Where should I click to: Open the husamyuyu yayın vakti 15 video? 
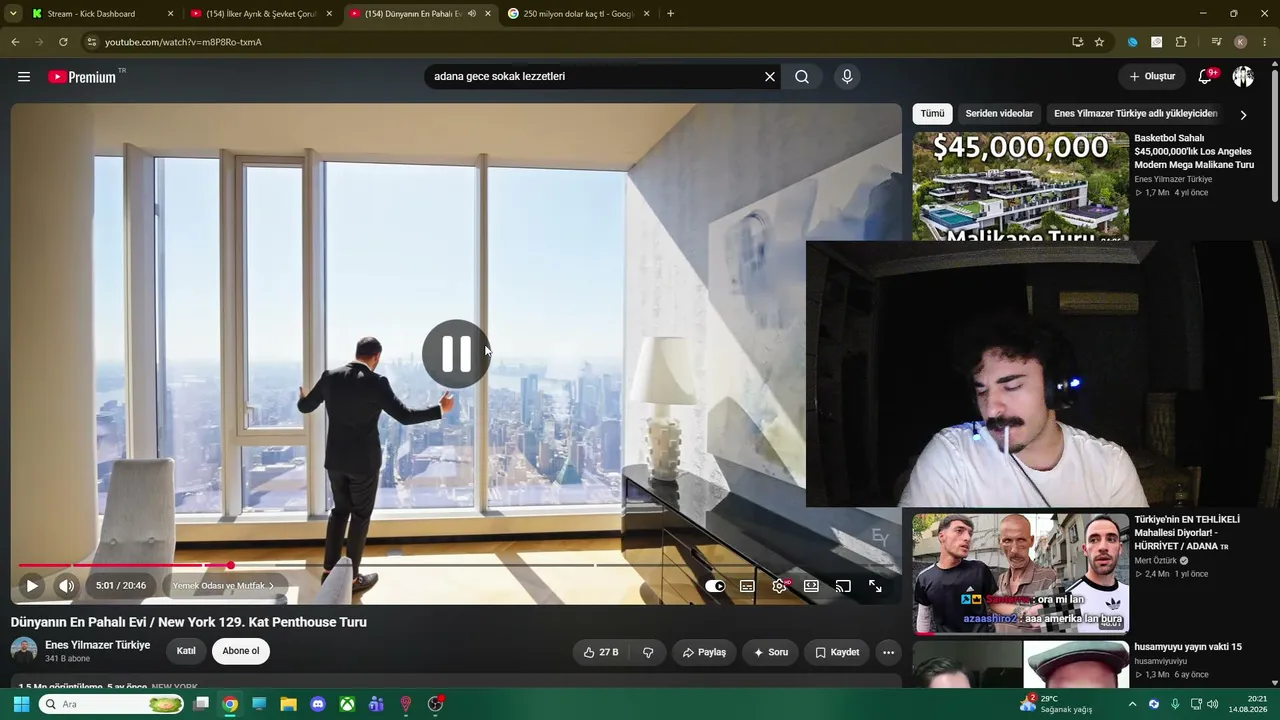pos(1188,647)
